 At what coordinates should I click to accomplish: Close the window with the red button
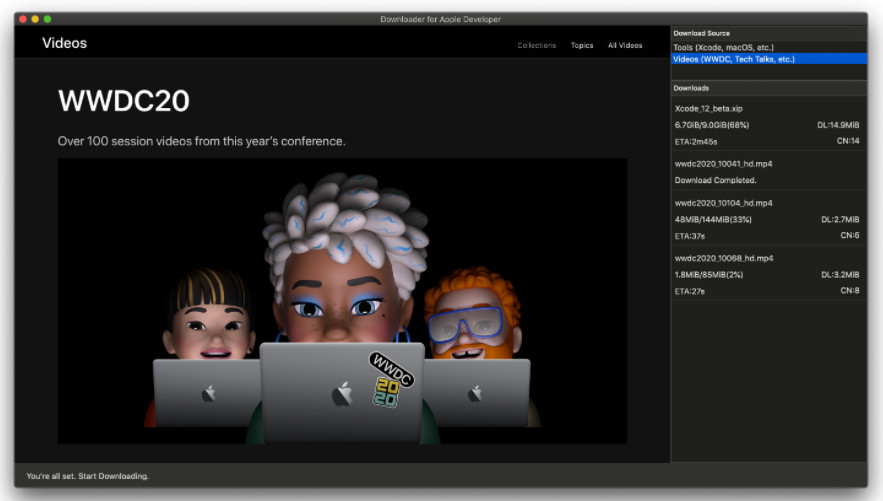point(23,19)
